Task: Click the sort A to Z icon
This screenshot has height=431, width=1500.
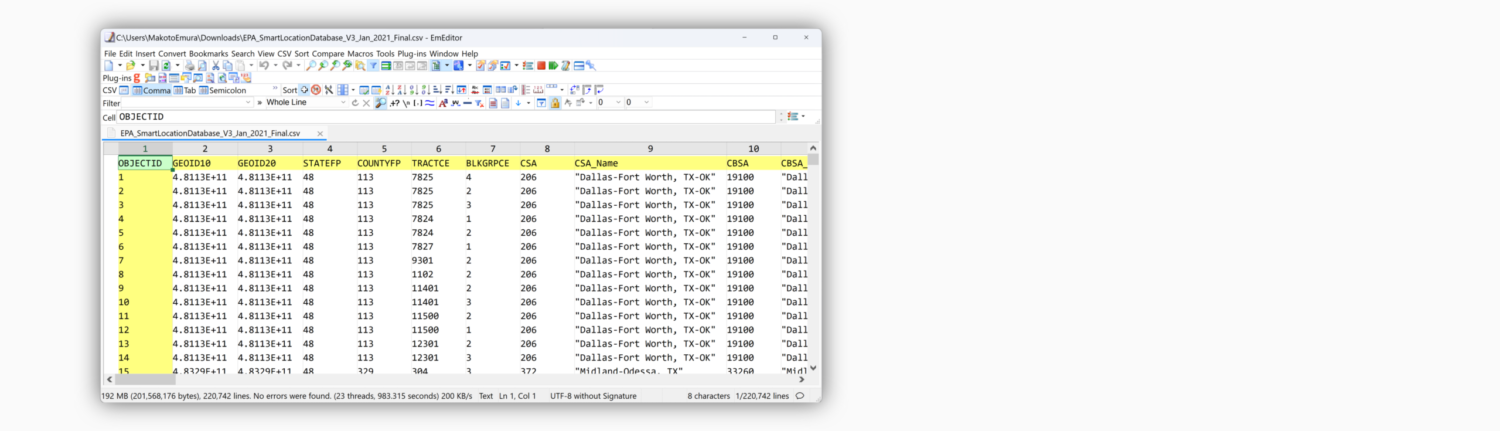Action: tap(389, 90)
